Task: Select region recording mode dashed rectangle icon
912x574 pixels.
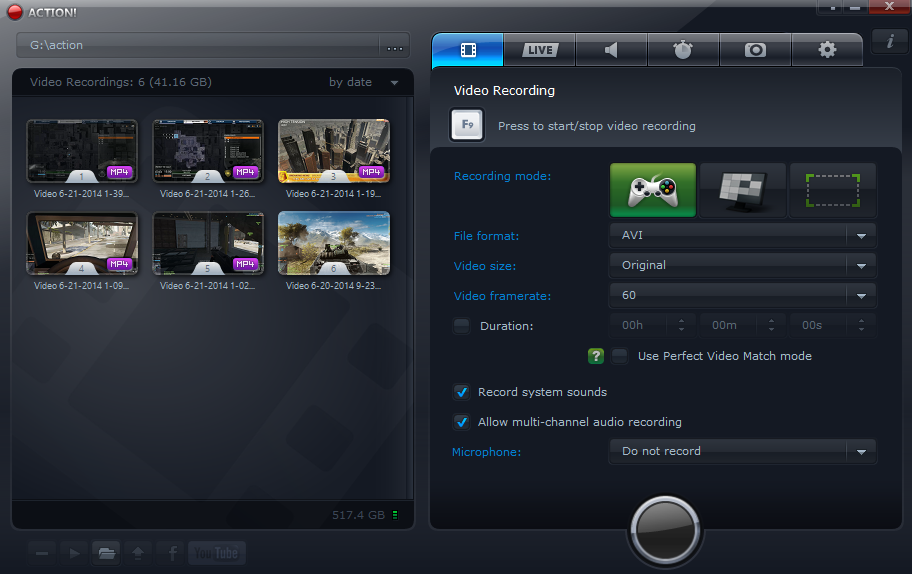Action: click(x=832, y=190)
